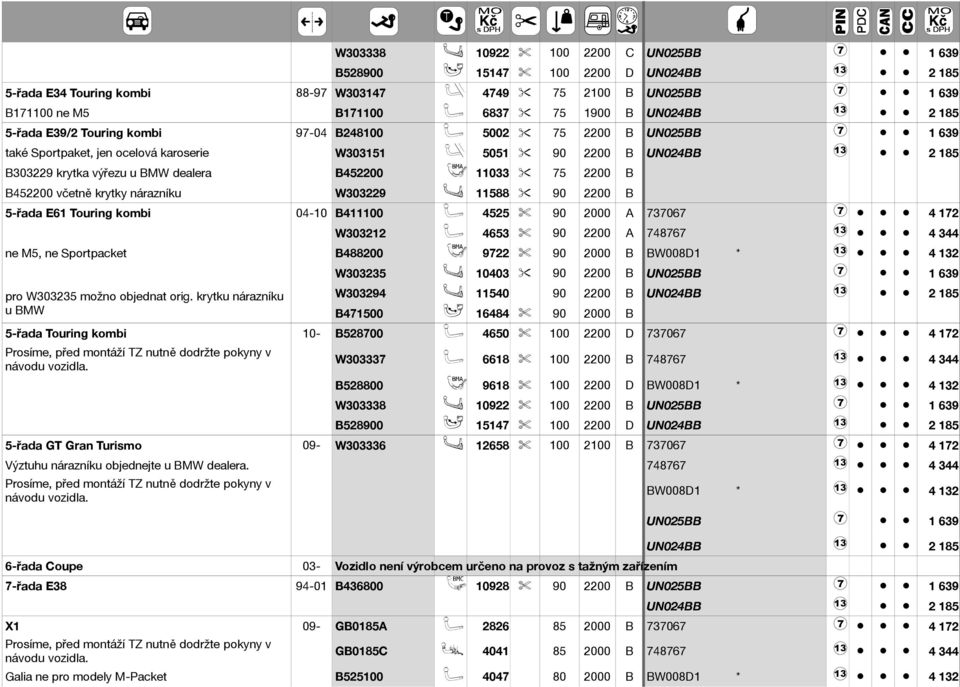960x687 pixels.
Task: Click 'B303229 krytka výřezu u BMW dealera' note
Action: tap(108, 173)
